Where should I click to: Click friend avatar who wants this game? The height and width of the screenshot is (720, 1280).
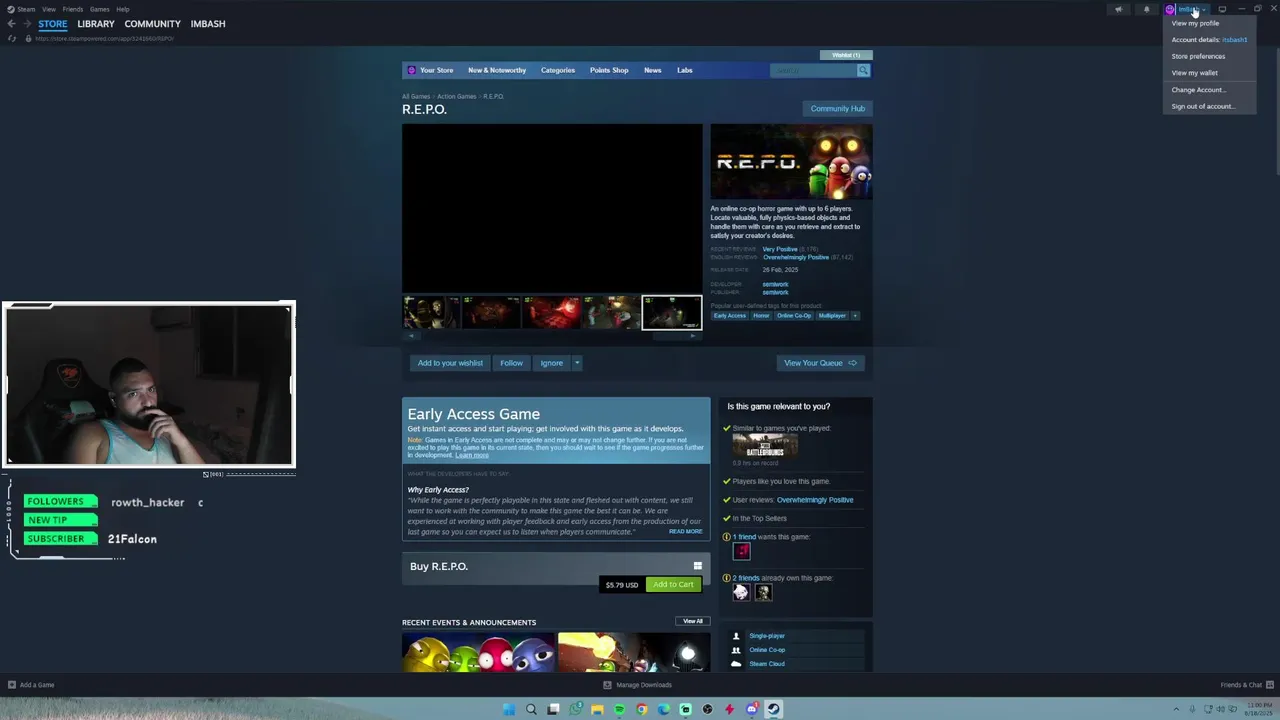point(741,551)
